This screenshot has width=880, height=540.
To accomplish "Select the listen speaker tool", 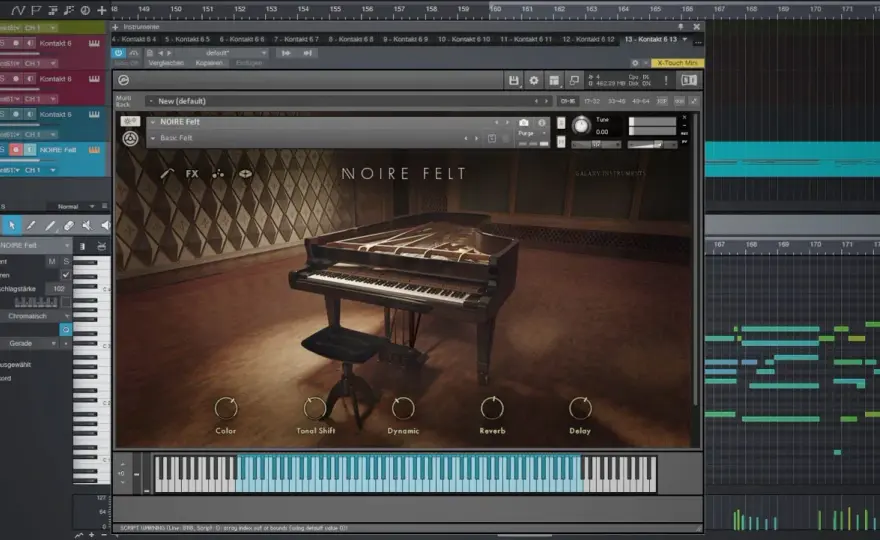I will point(106,226).
